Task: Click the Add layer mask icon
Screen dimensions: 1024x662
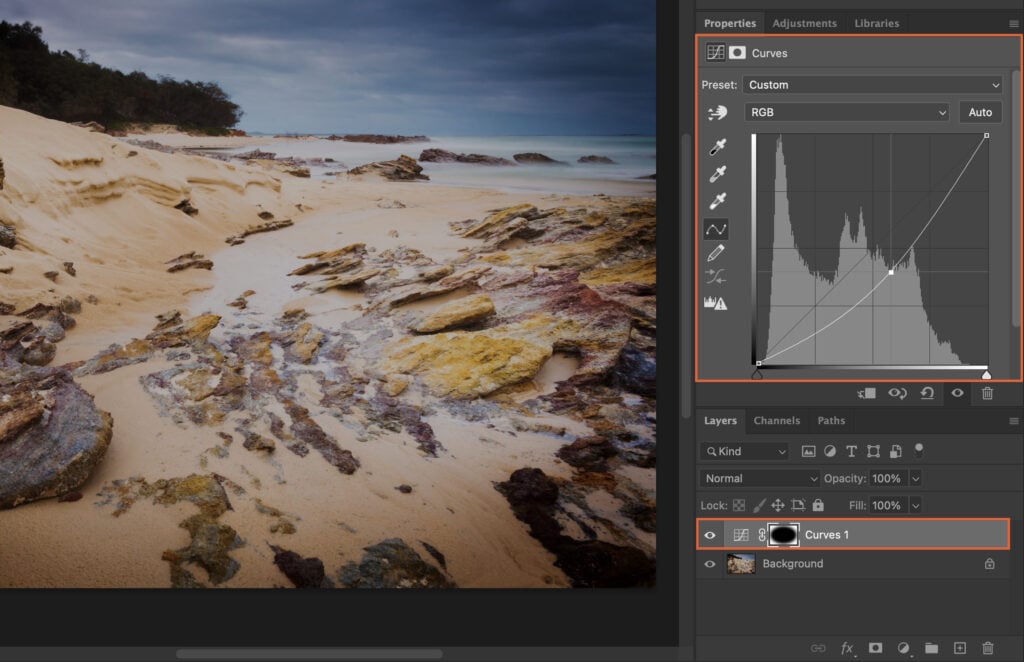Action: 875,648
